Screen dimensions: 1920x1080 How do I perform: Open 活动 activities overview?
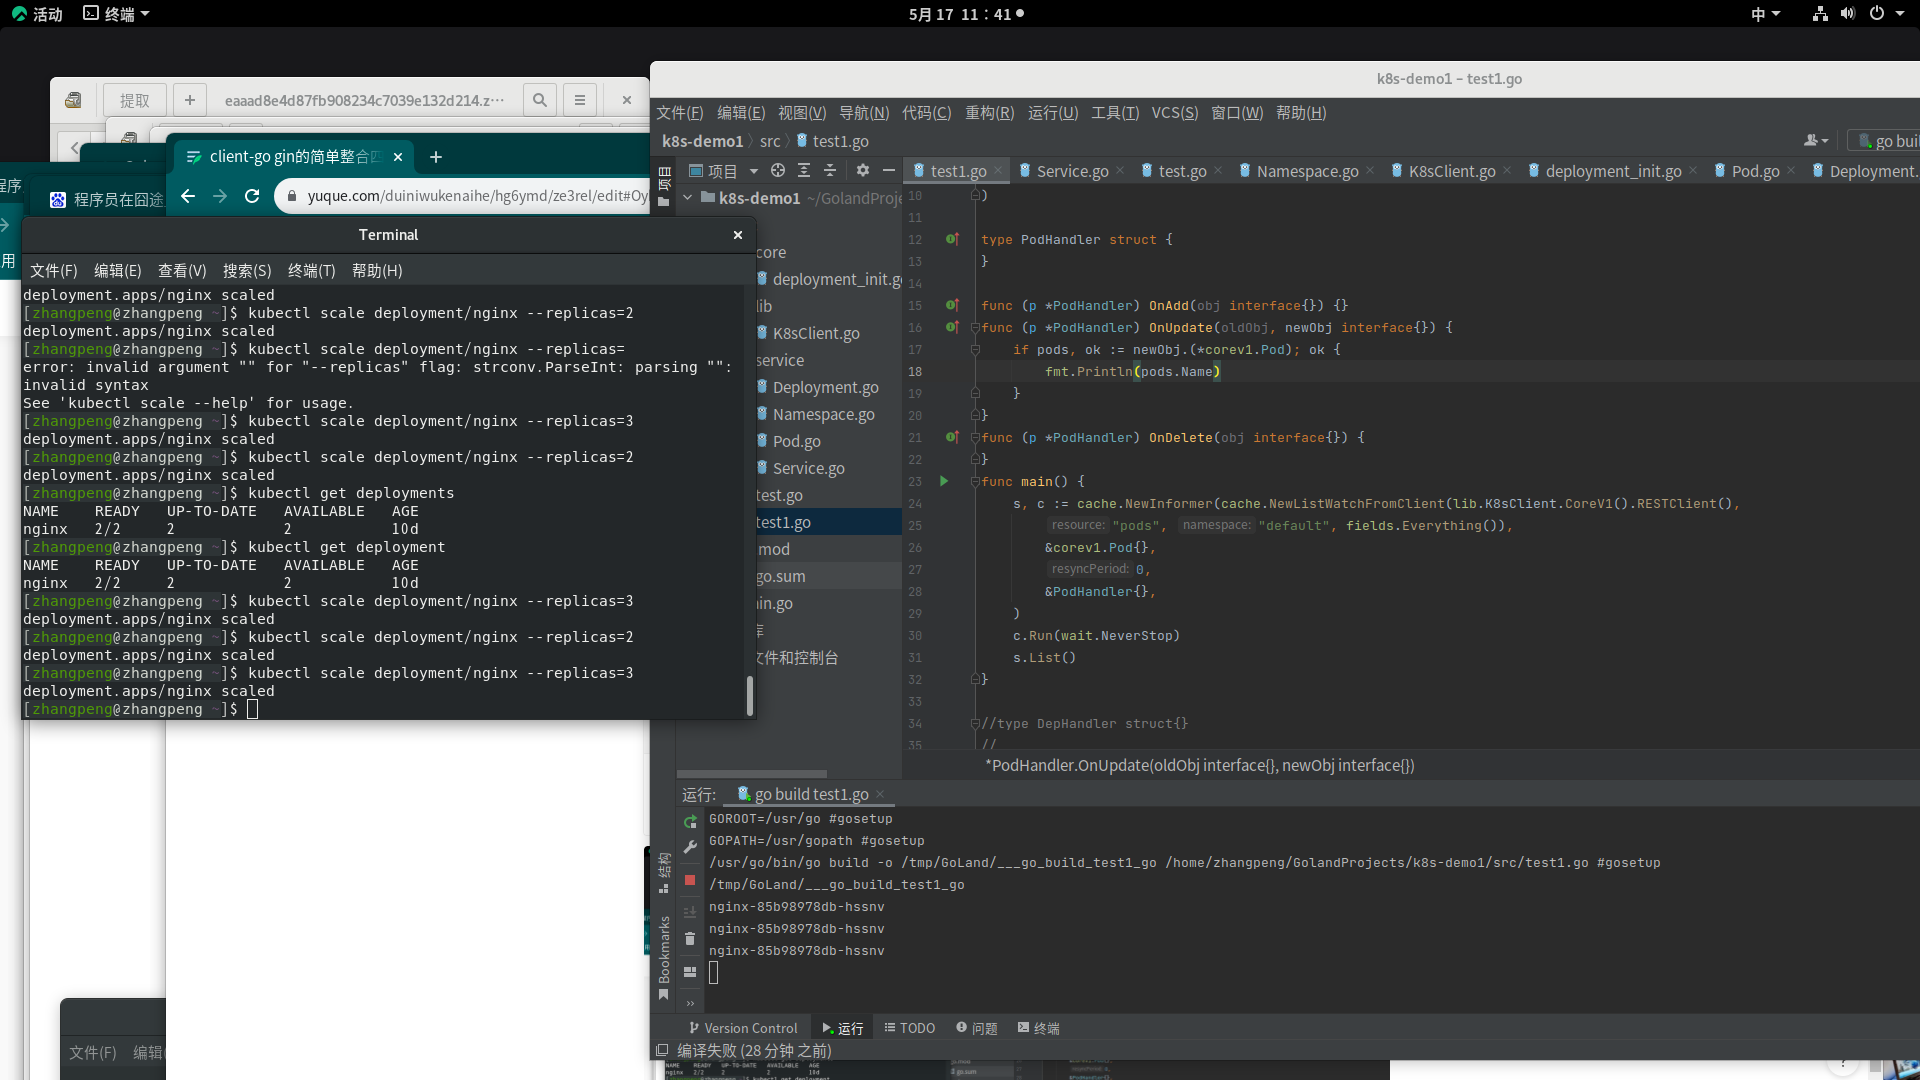tap(37, 14)
